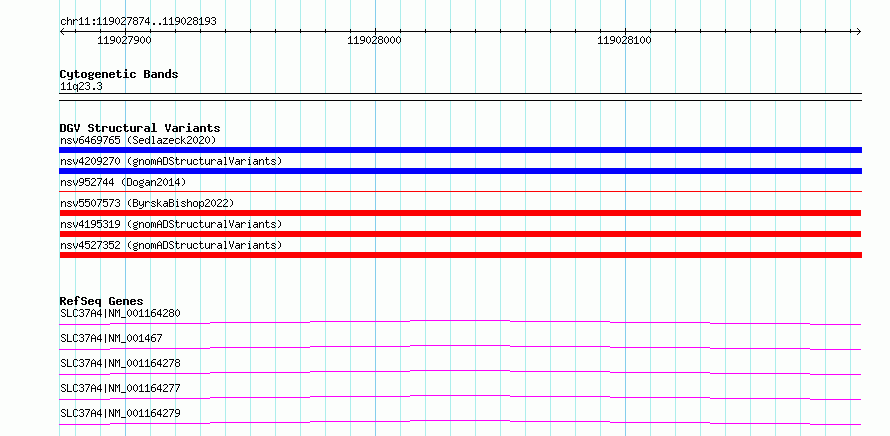Open transcript SLC37A4|NM_001164280 label
Image resolution: width=890 pixels, height=436 pixels.
click(x=120, y=313)
